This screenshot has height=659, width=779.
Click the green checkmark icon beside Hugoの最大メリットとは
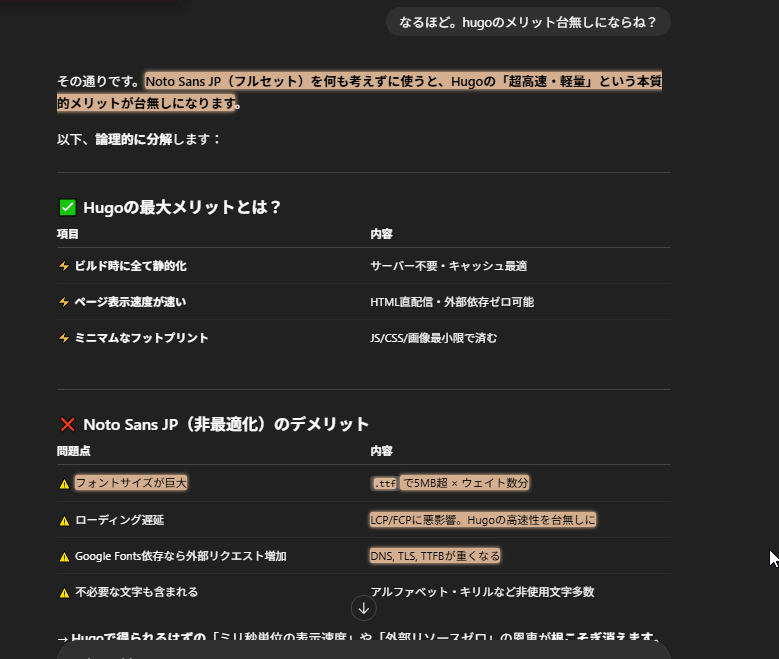point(67,208)
